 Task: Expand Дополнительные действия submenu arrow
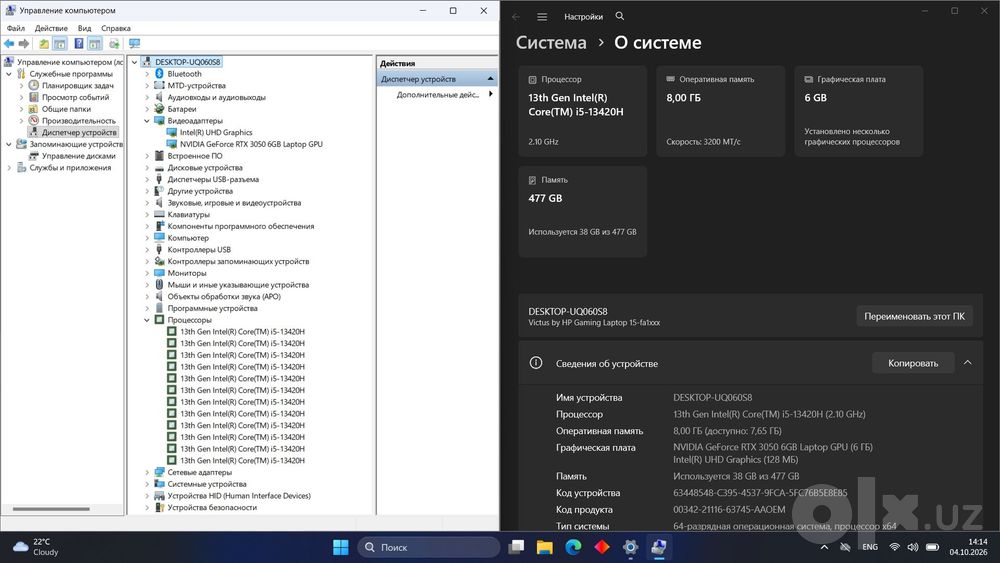491,94
